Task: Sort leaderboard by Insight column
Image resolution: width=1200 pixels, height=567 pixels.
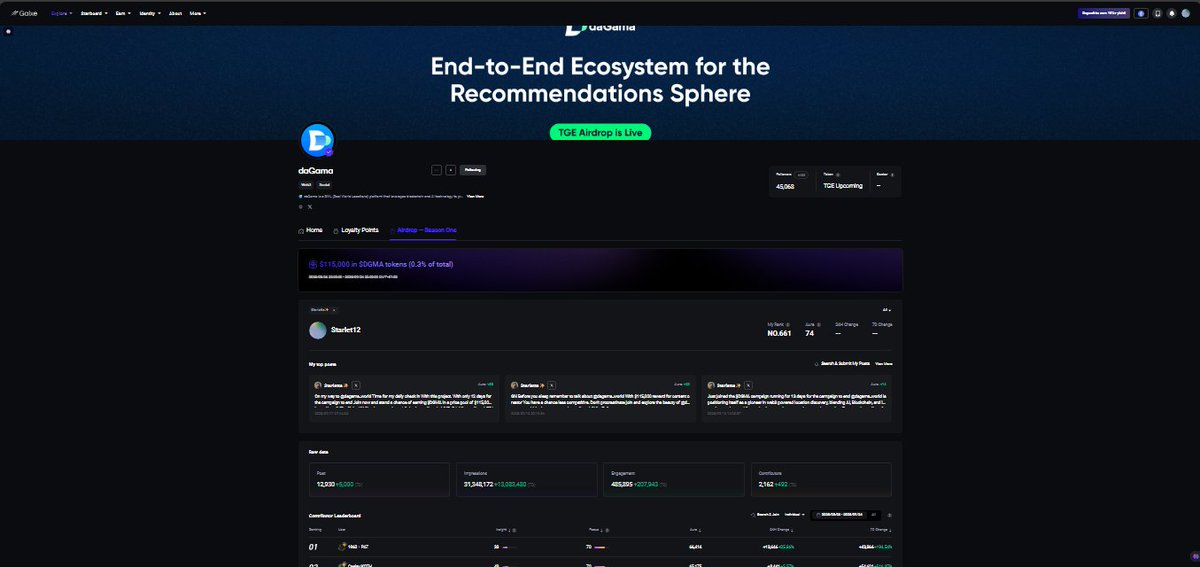Action: pyautogui.click(x=502, y=530)
